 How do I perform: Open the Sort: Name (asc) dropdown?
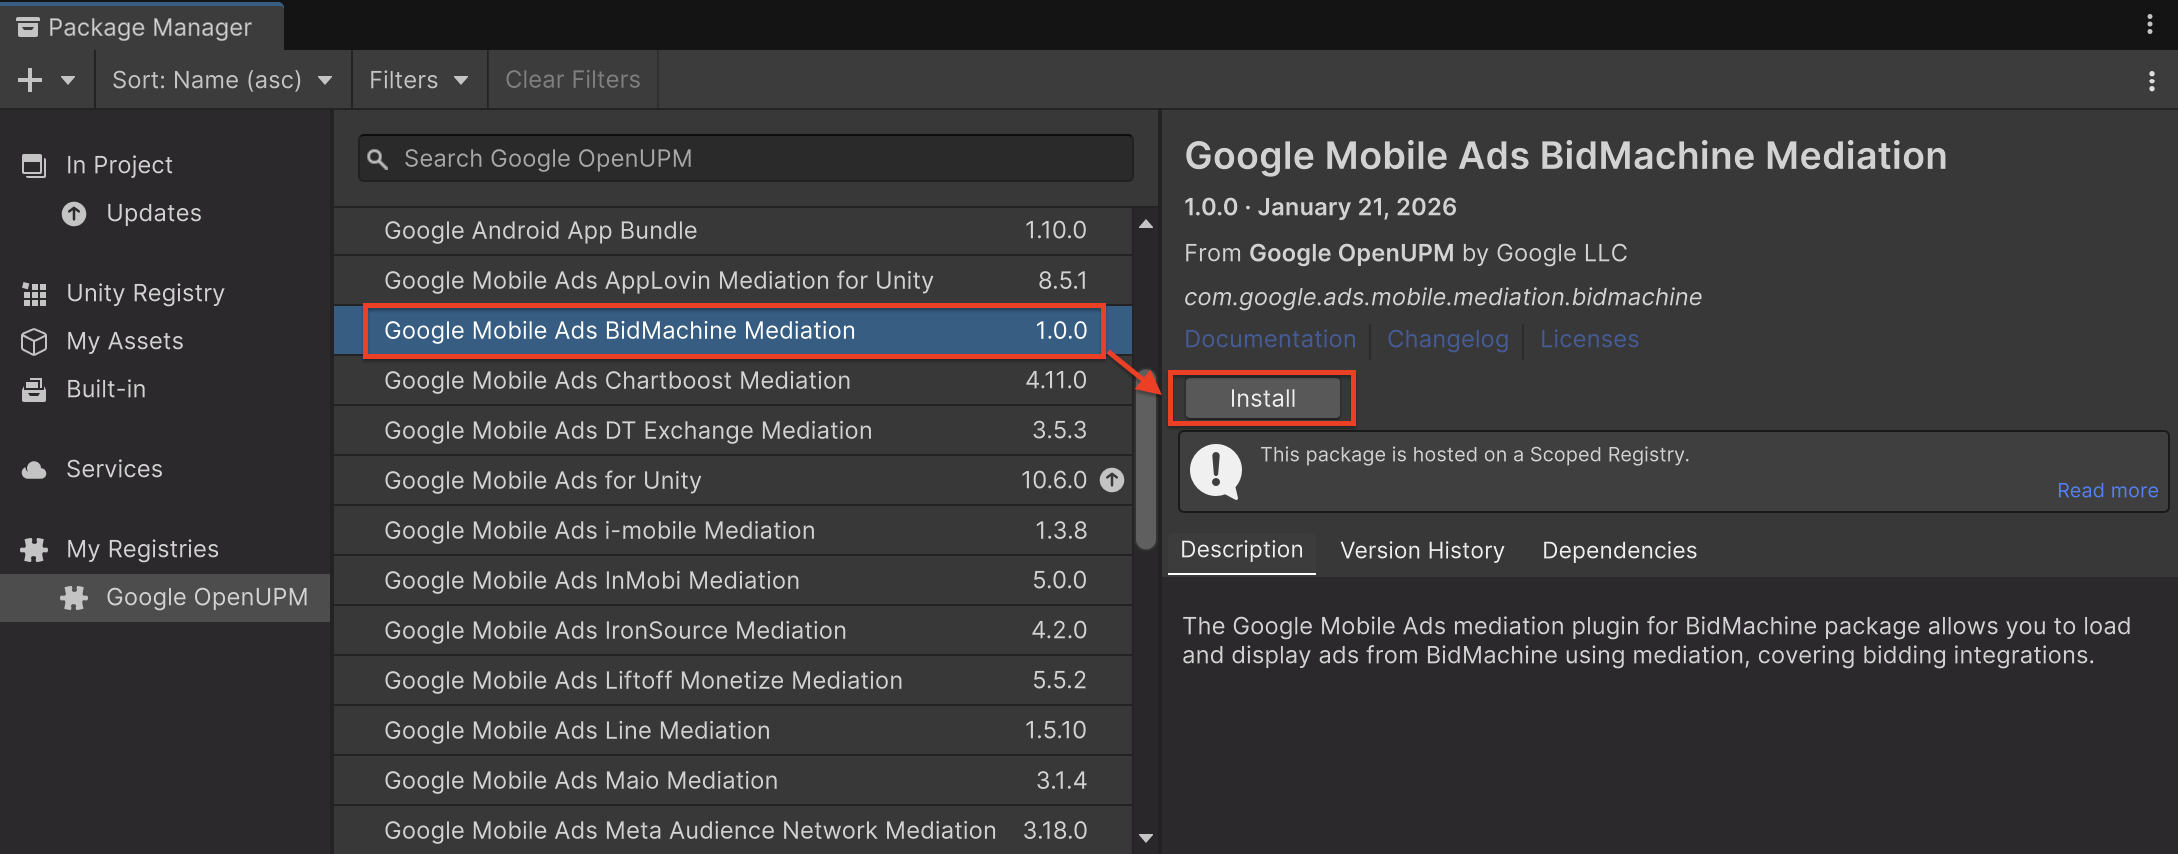click(222, 80)
